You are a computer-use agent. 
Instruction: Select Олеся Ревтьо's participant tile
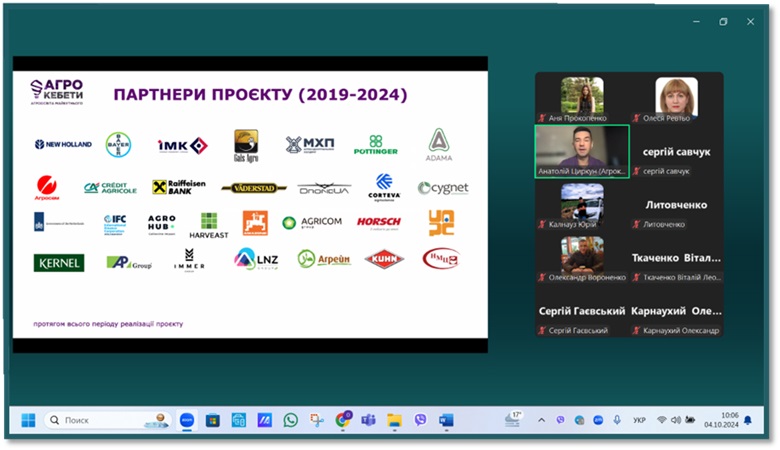coord(676,98)
